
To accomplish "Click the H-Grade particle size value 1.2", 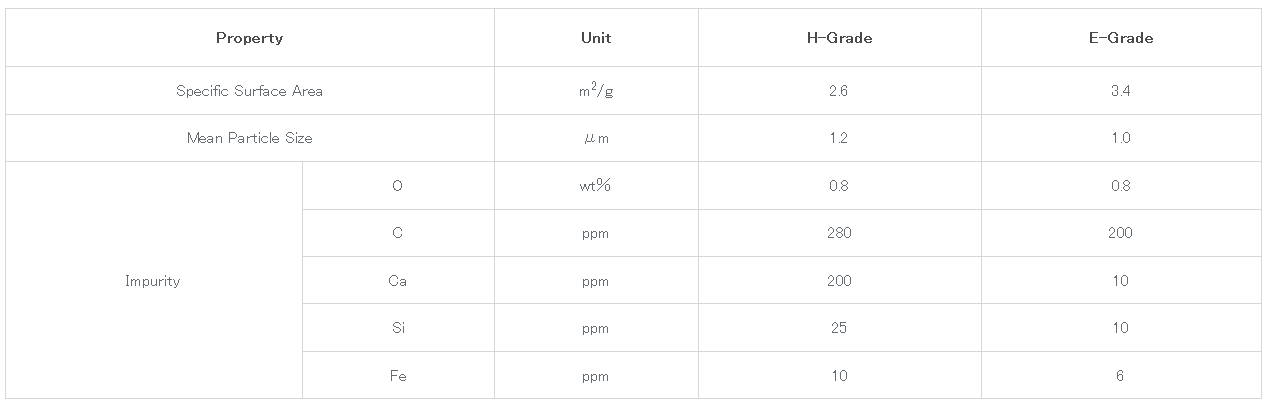I will 838,138.
